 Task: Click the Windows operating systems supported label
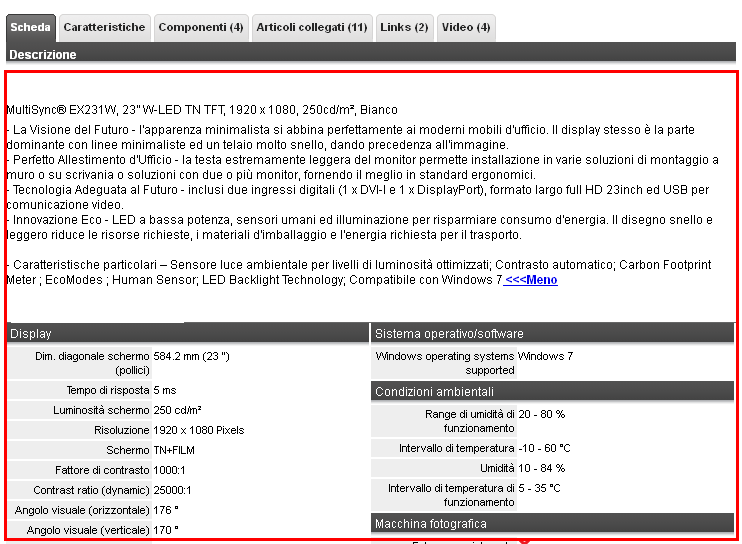(x=445, y=363)
